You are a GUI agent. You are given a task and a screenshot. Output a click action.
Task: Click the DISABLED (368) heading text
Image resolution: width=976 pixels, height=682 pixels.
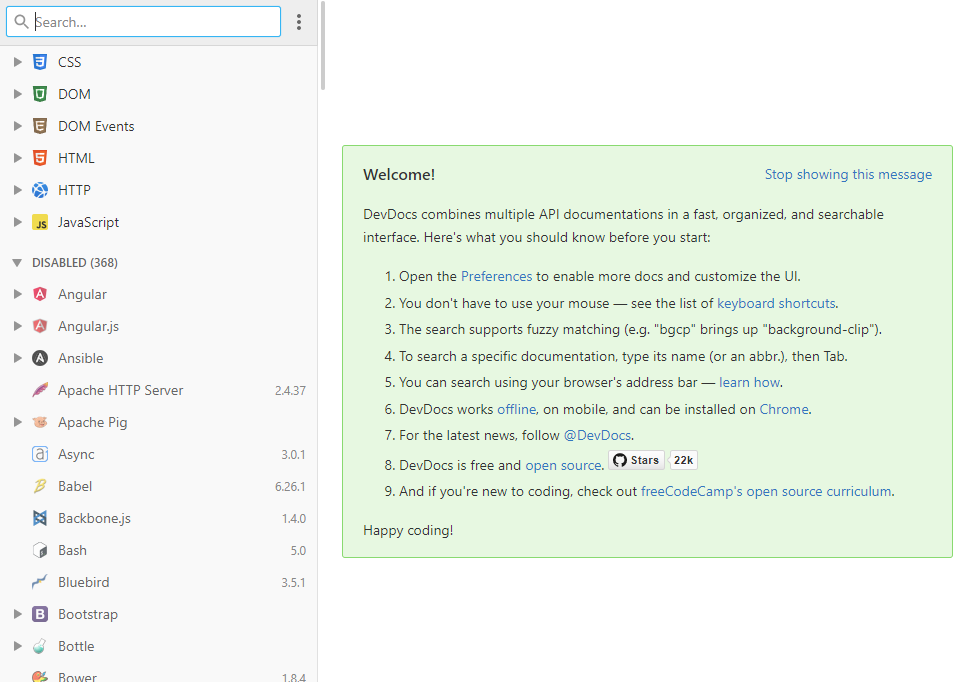coord(75,263)
